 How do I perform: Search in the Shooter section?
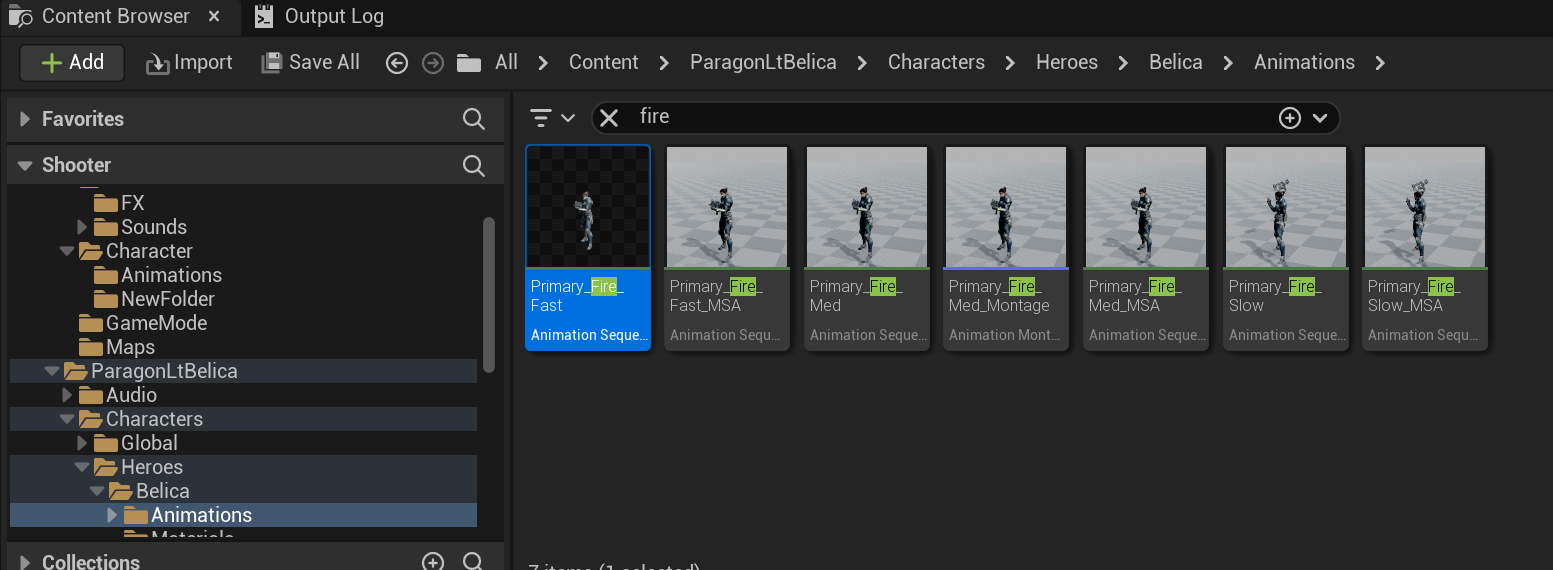(474, 165)
